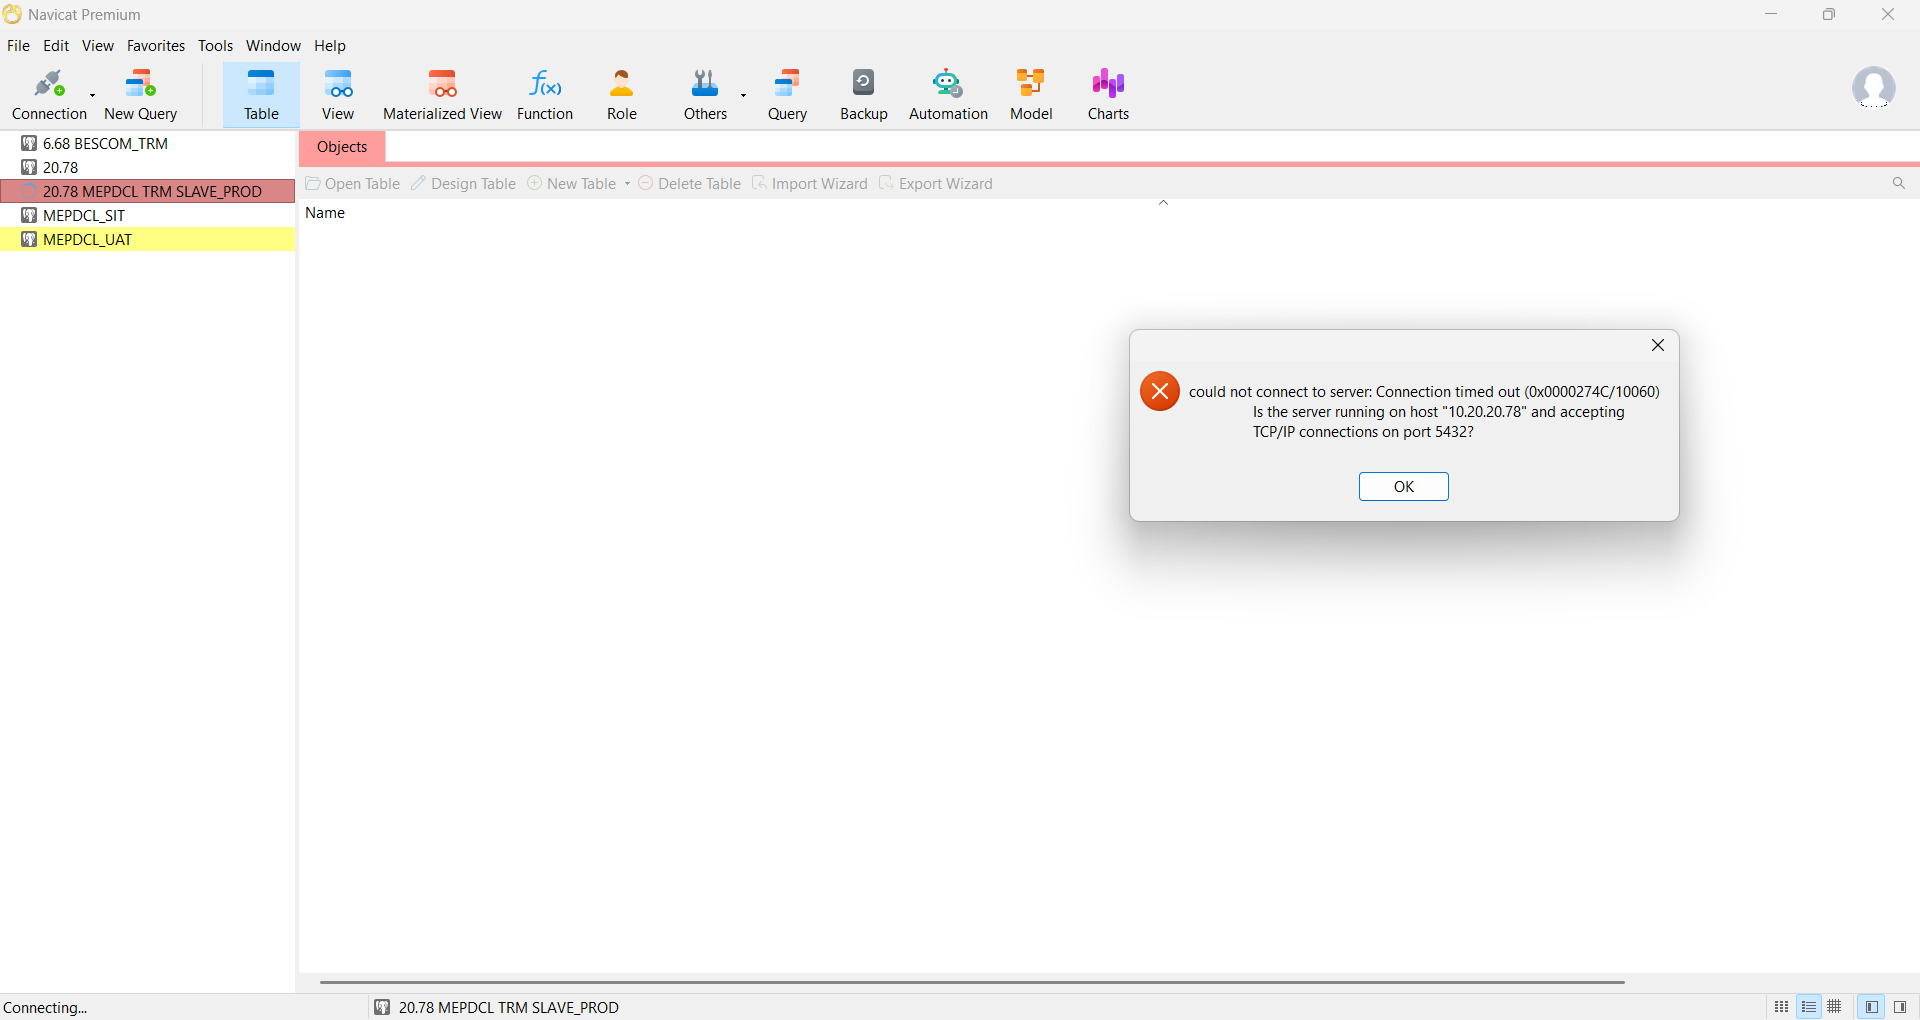Open the Help menu
The width and height of the screenshot is (1920, 1020).
[330, 46]
